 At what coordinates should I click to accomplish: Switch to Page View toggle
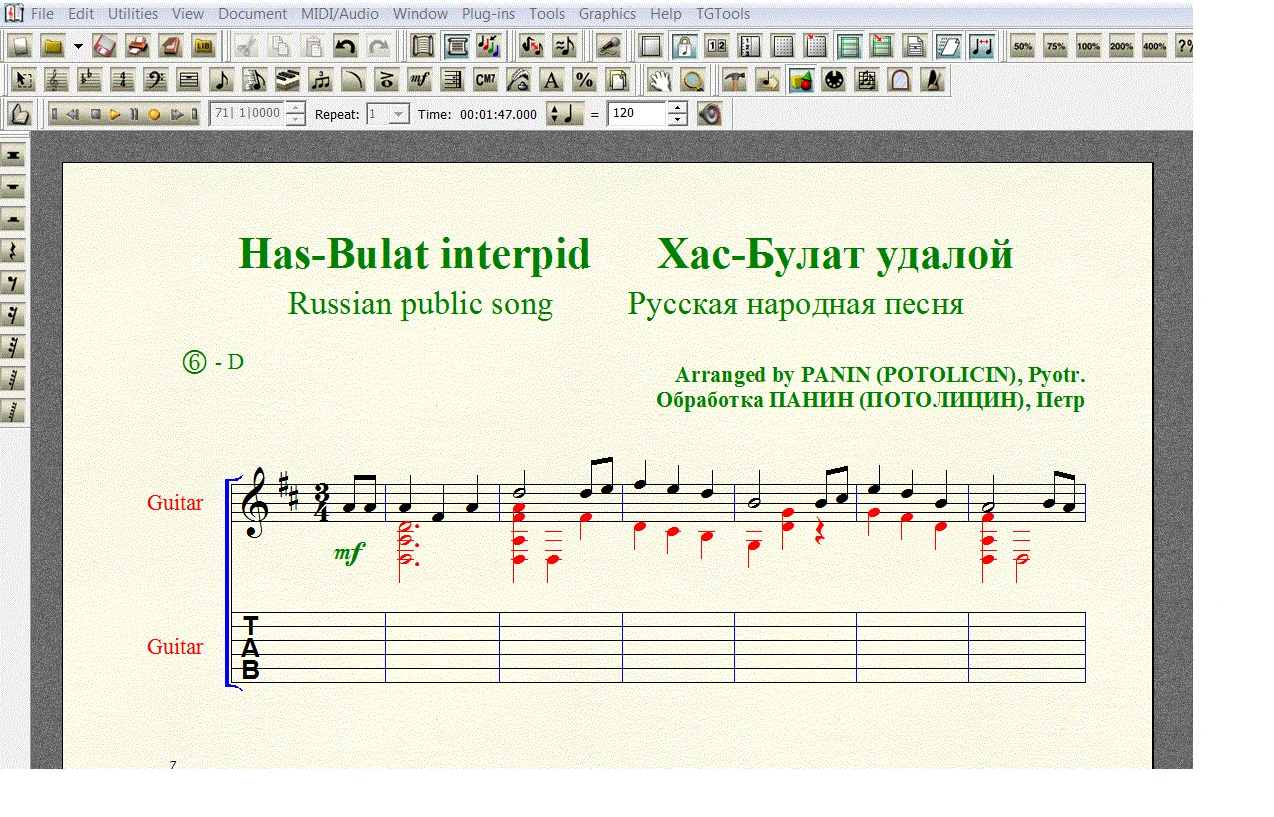pyautogui.click(x=456, y=46)
